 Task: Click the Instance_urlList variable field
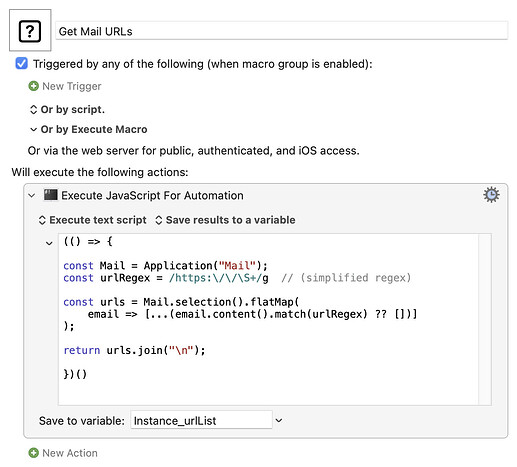coord(201,420)
